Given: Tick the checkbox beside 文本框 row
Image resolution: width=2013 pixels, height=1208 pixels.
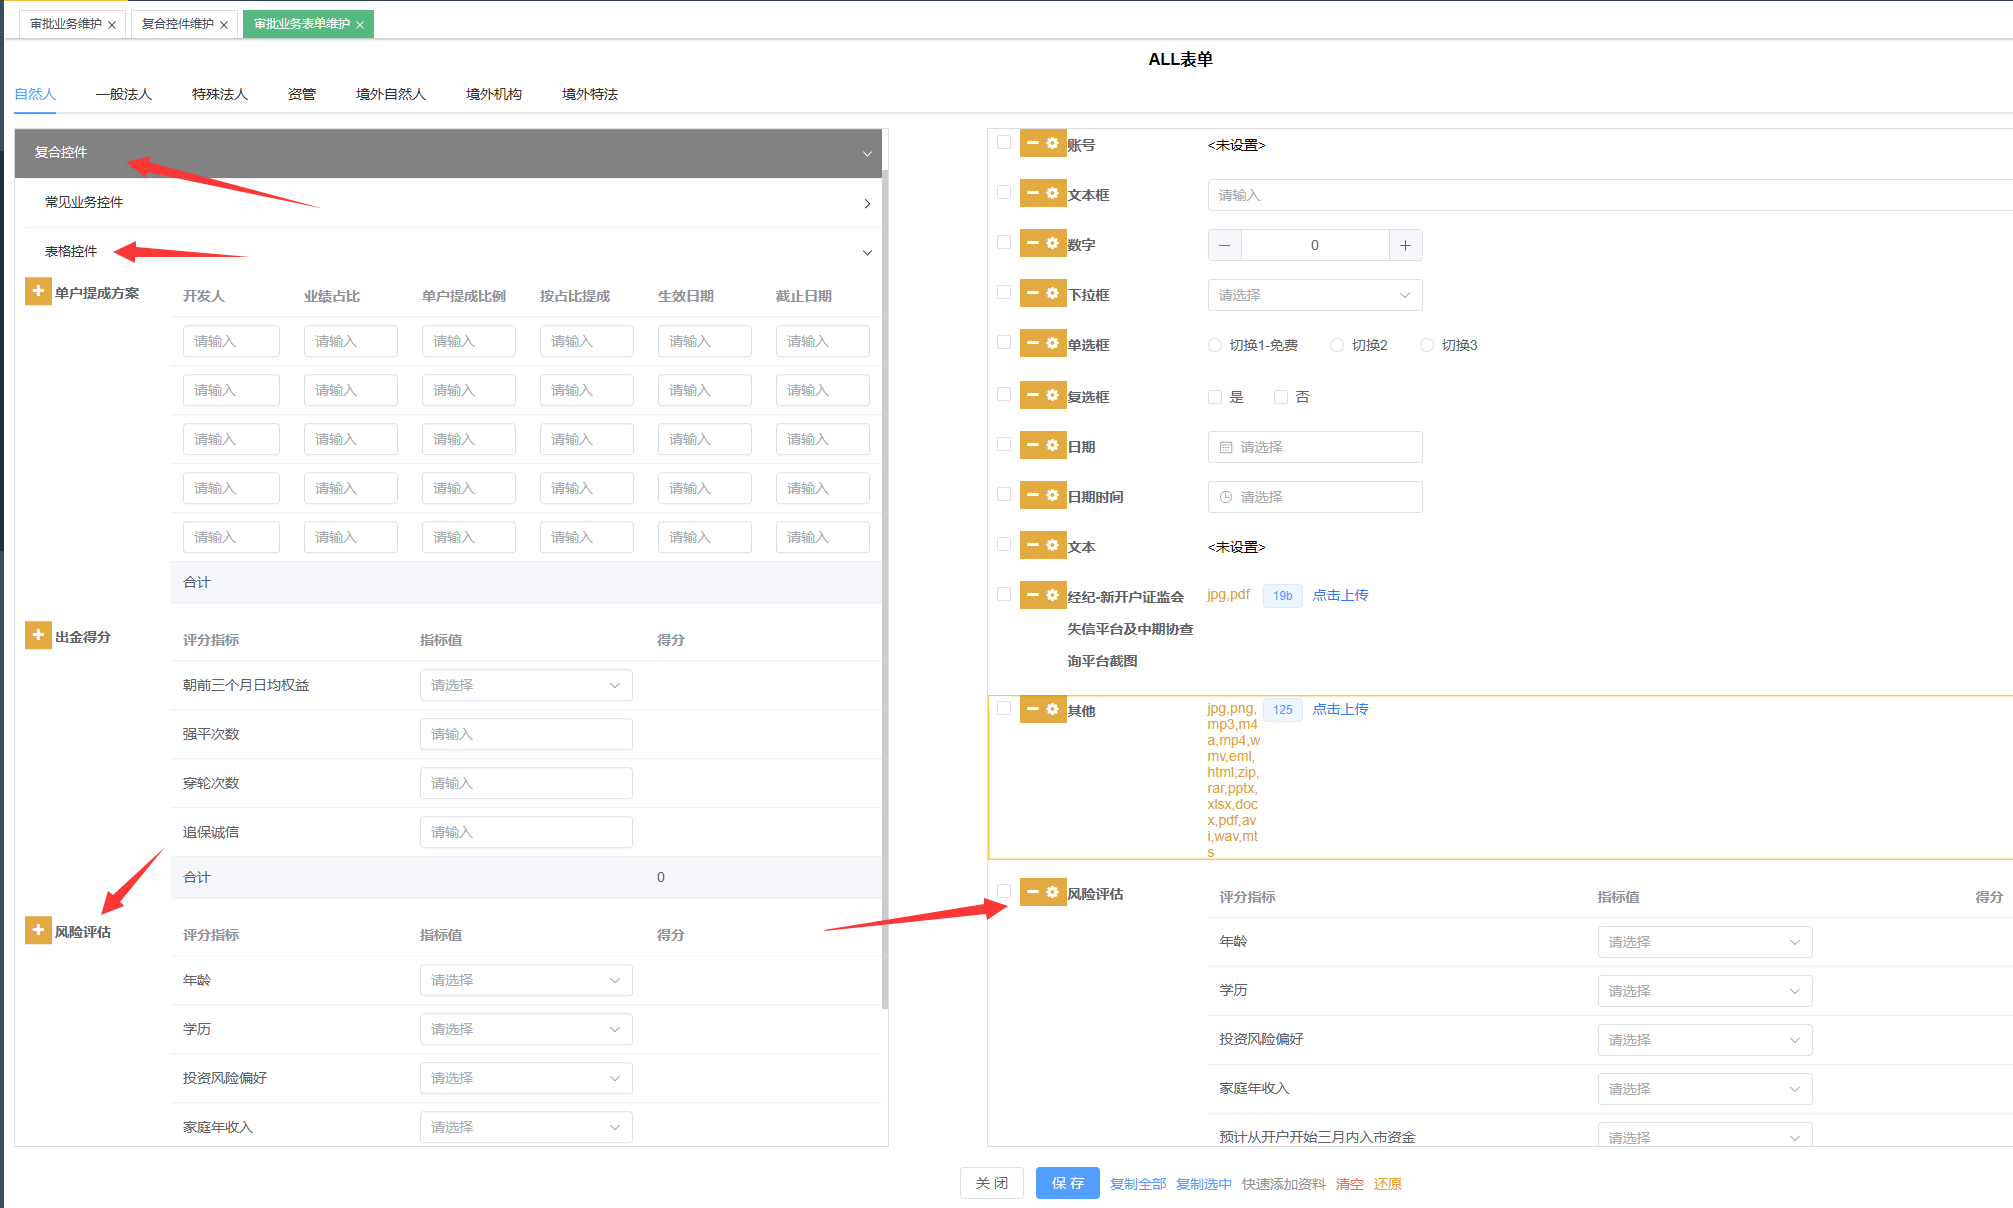Looking at the screenshot, I should [x=1004, y=192].
